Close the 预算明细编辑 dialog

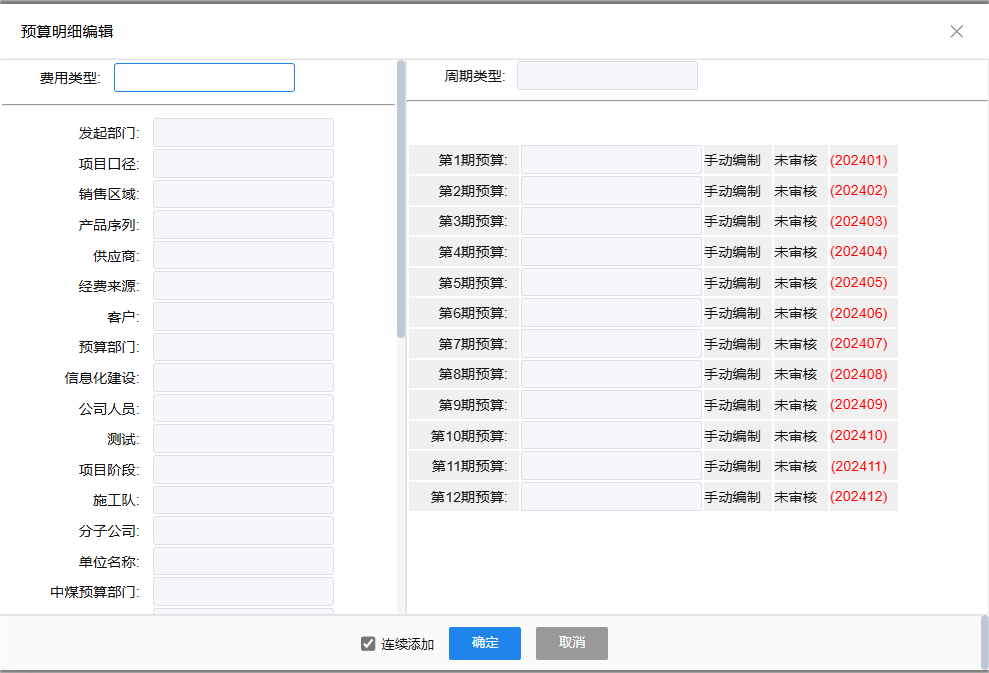pyautogui.click(x=956, y=31)
